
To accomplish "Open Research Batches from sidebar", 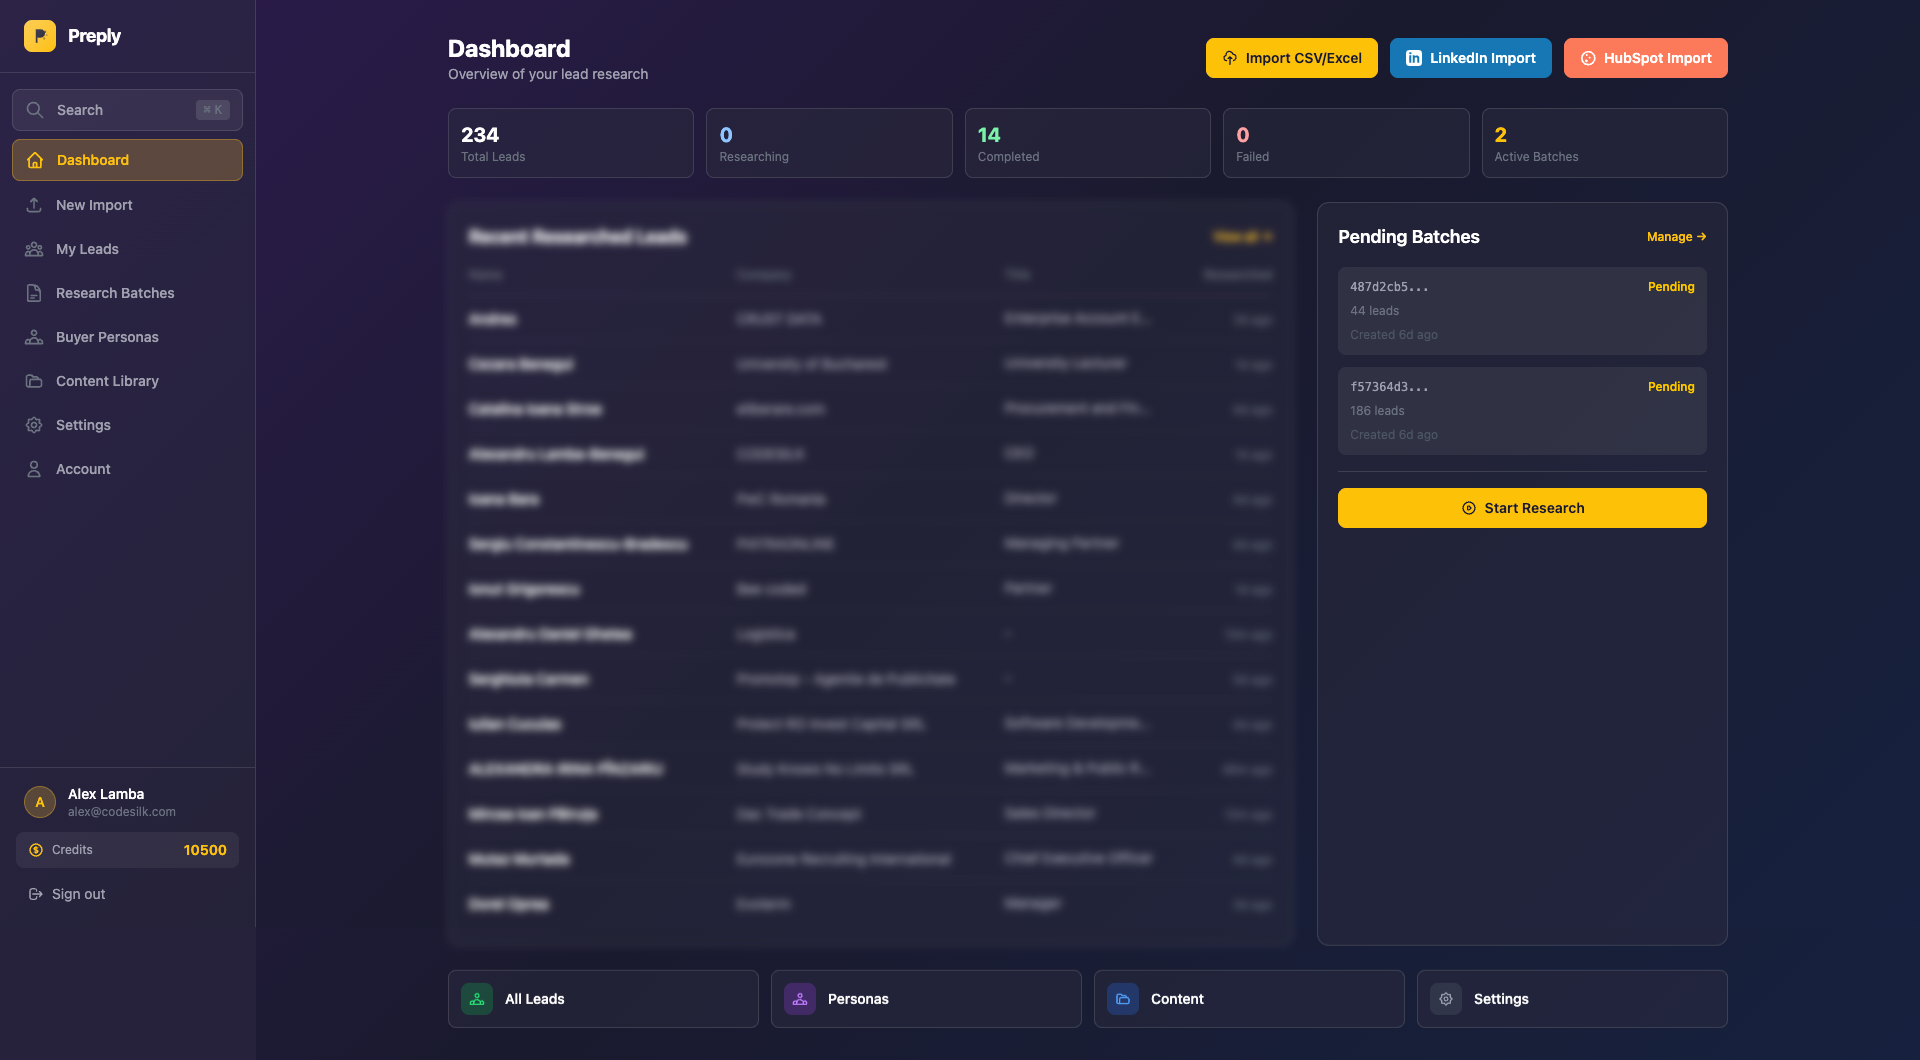I will point(115,293).
